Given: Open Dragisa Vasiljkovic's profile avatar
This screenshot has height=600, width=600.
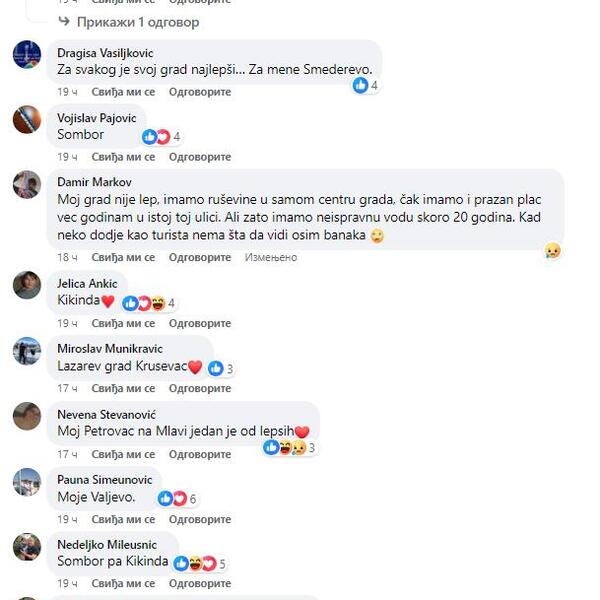Looking at the screenshot, I should 27,54.
